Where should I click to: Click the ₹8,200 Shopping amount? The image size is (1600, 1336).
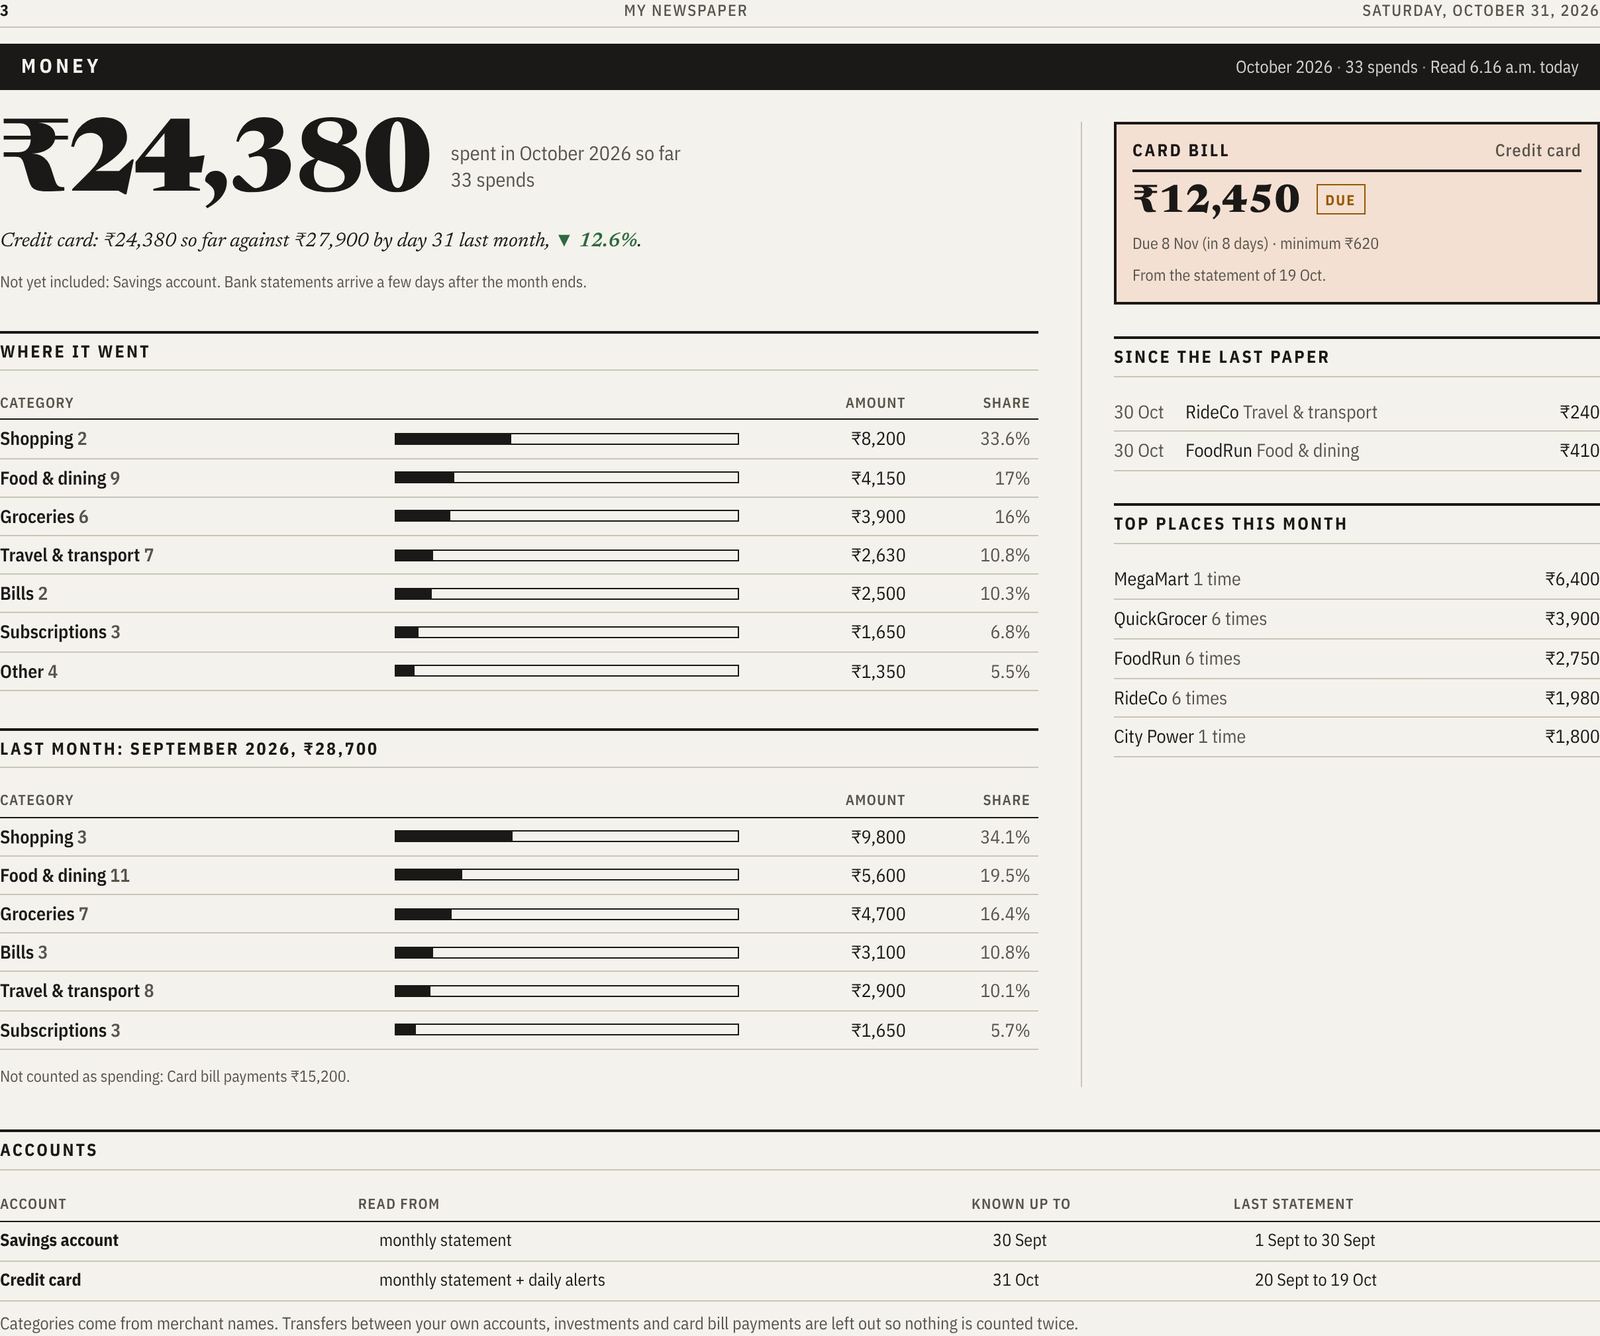[x=878, y=439]
